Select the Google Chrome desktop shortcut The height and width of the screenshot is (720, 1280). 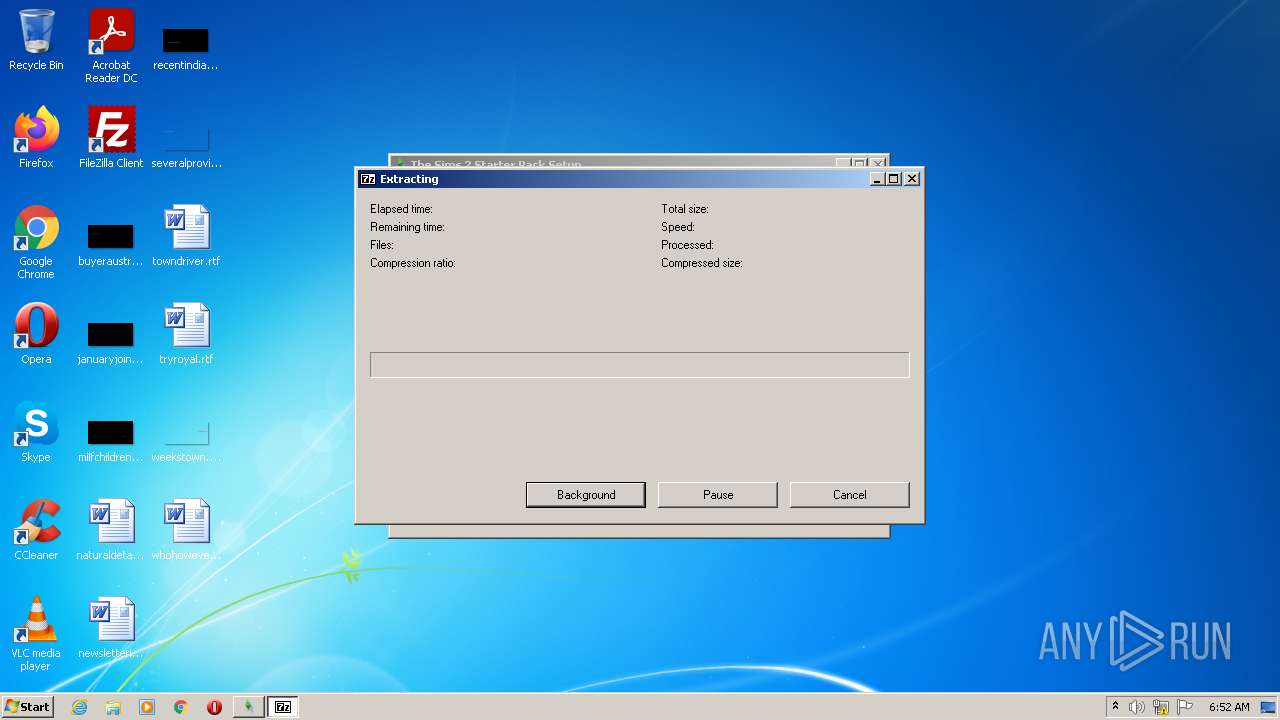pos(36,242)
